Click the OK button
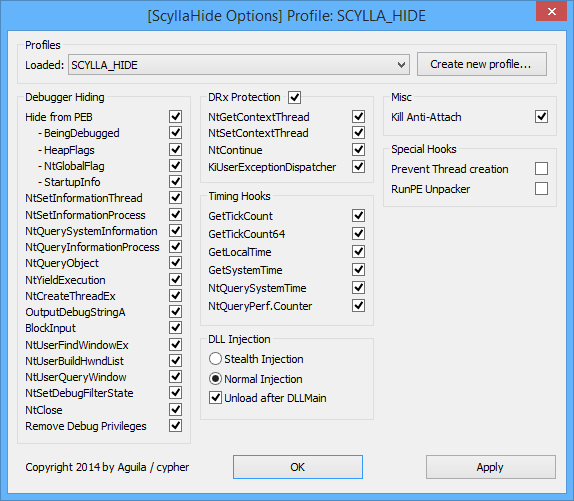574x501 pixels. [298, 467]
